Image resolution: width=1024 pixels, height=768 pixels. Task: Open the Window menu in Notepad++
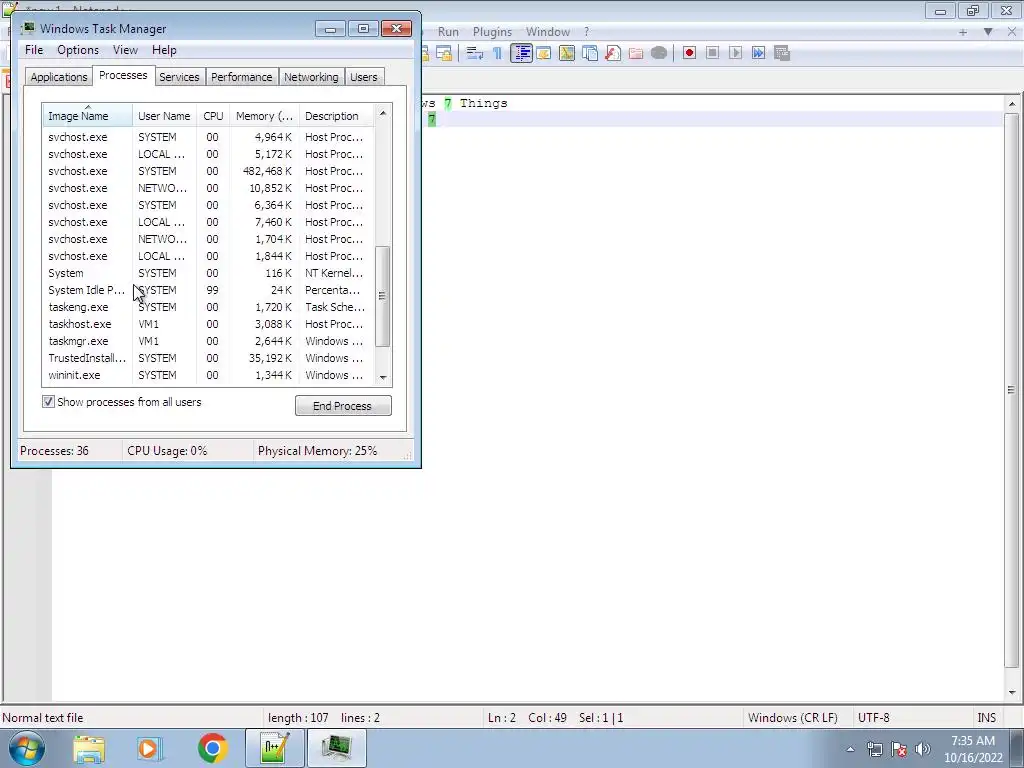[x=548, y=32]
